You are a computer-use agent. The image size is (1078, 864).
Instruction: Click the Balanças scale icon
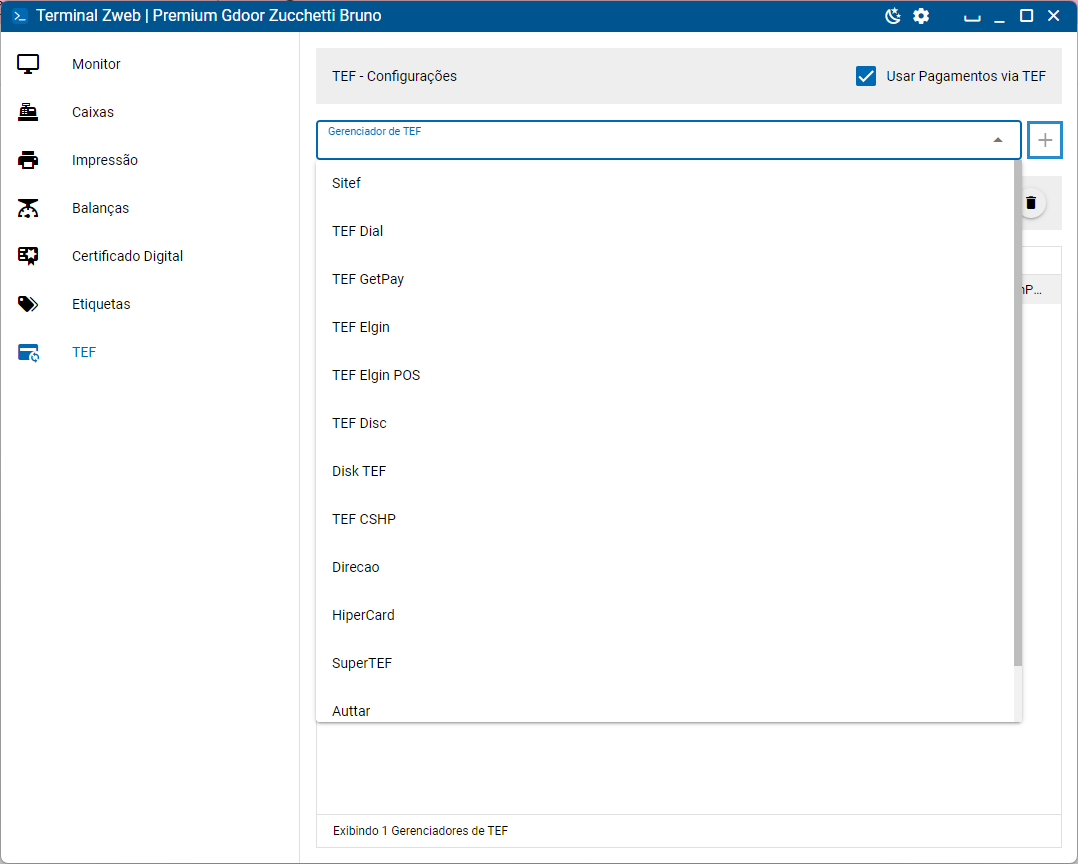(28, 208)
